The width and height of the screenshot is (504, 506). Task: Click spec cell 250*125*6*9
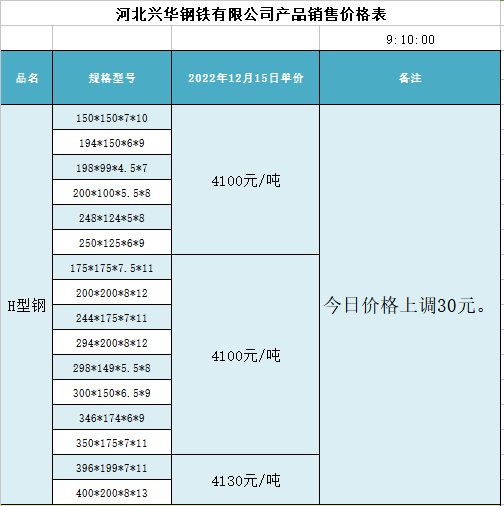[x=112, y=243]
